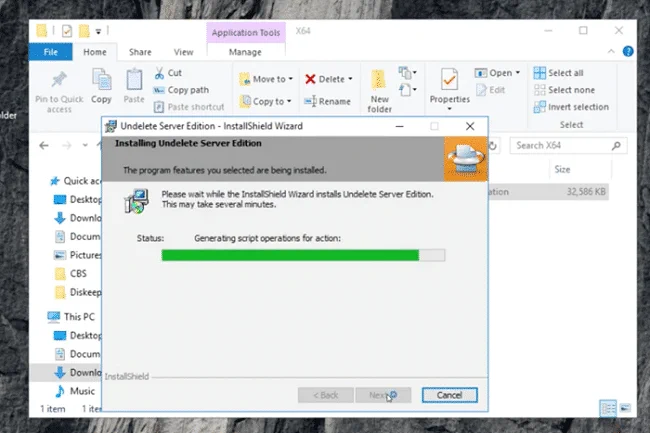Screen dimensions: 650x433
Task: Open Pictures in navigation pane
Action: pyautogui.click(x=78, y=255)
